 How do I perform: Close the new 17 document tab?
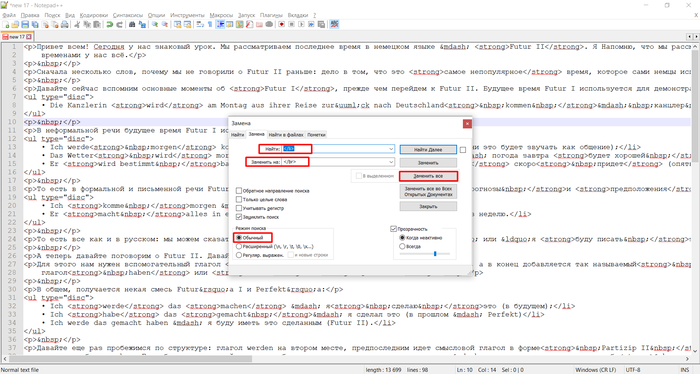click(x=29, y=37)
